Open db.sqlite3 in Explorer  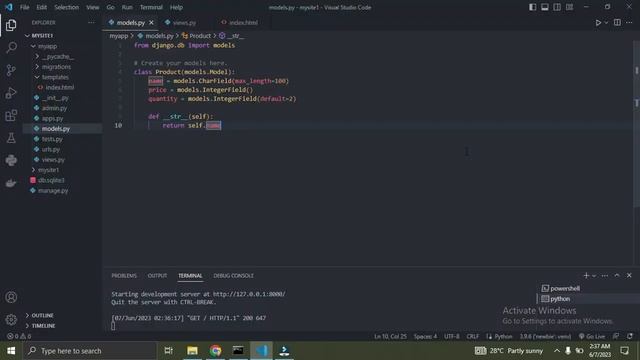point(51,180)
